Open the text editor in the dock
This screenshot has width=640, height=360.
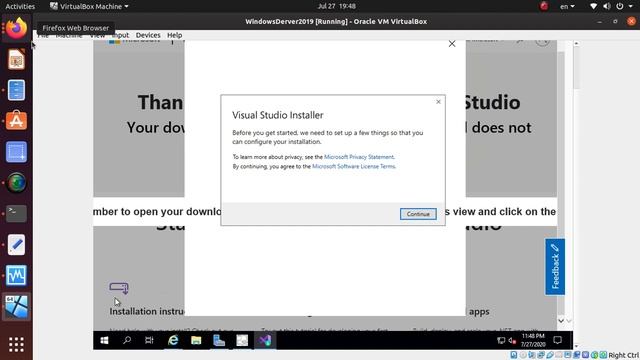[x=16, y=244]
